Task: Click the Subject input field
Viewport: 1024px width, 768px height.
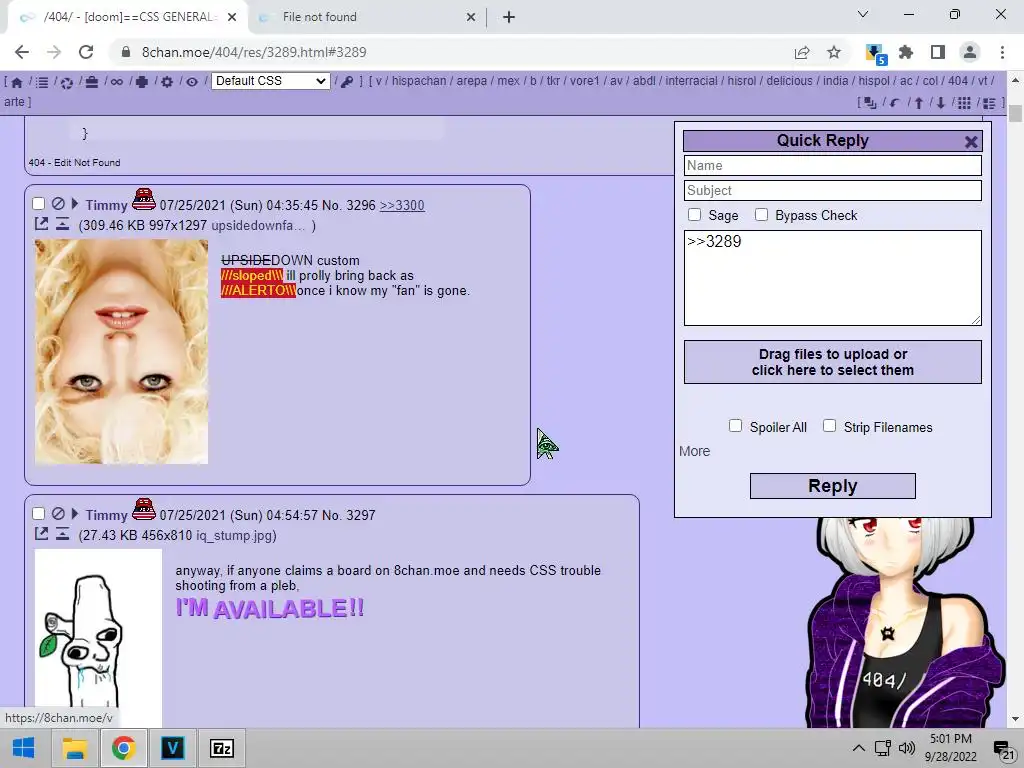Action: click(833, 190)
